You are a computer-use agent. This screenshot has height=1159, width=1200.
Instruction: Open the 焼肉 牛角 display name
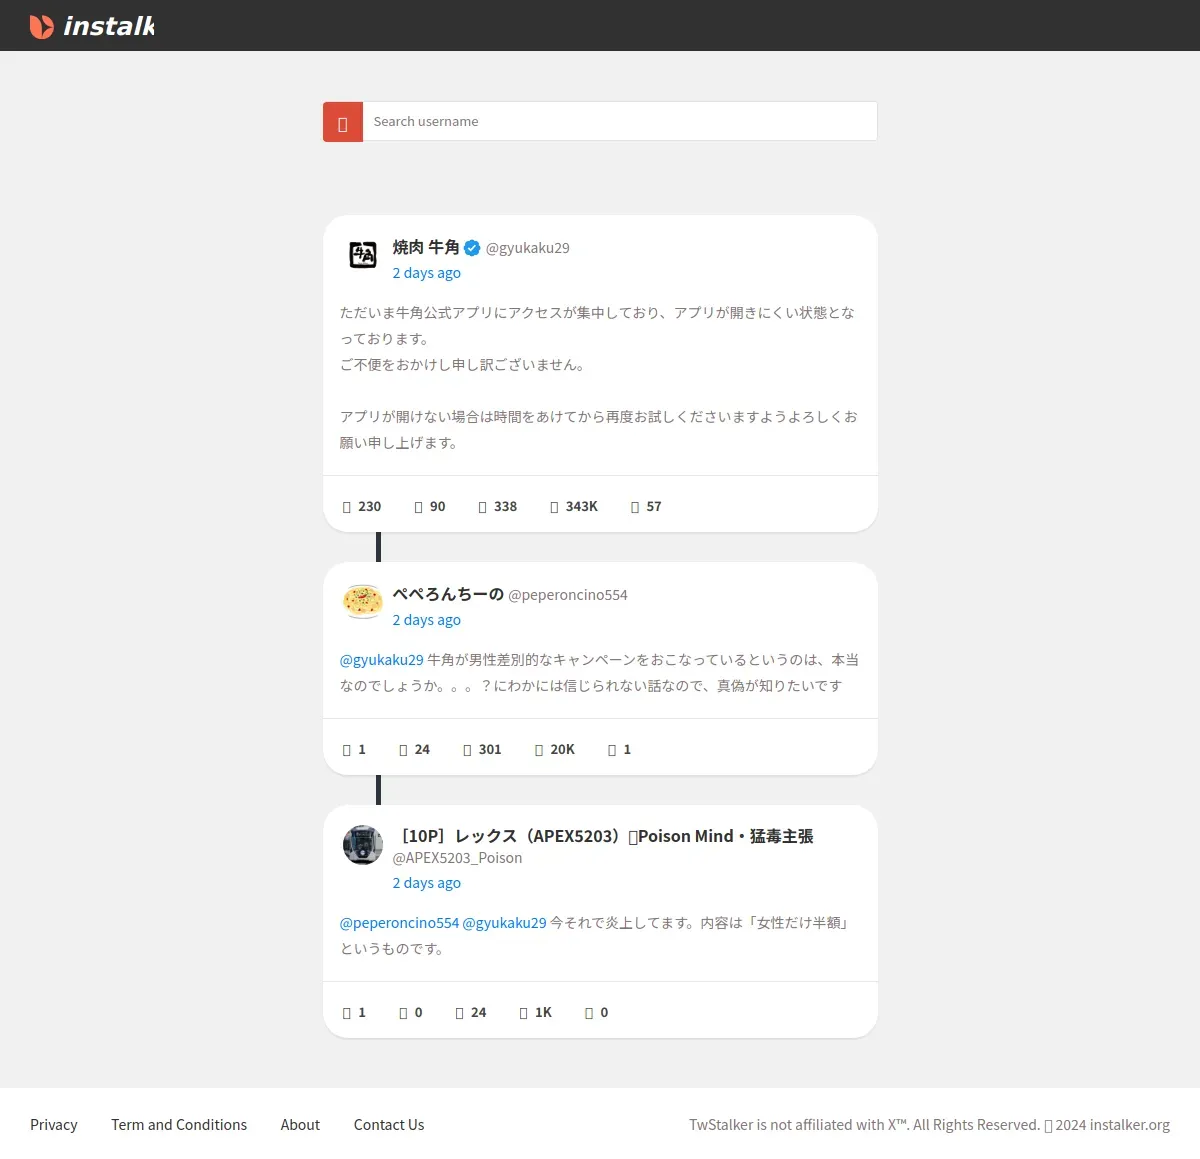pyautogui.click(x=426, y=247)
